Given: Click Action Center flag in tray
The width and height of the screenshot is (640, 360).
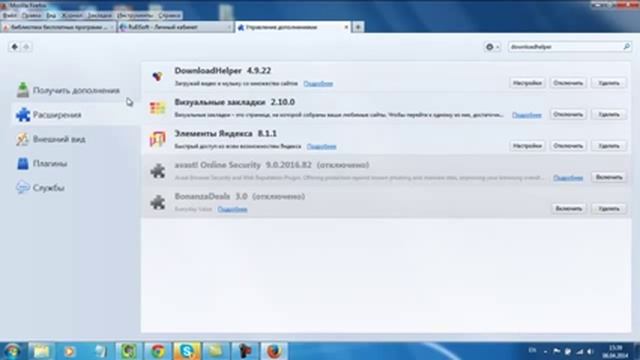Looking at the screenshot, I should [556, 351].
